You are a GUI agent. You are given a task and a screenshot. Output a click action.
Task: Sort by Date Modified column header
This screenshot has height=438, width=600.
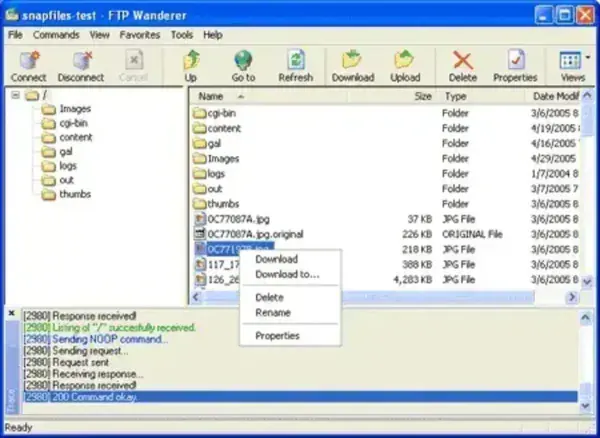click(x=553, y=96)
